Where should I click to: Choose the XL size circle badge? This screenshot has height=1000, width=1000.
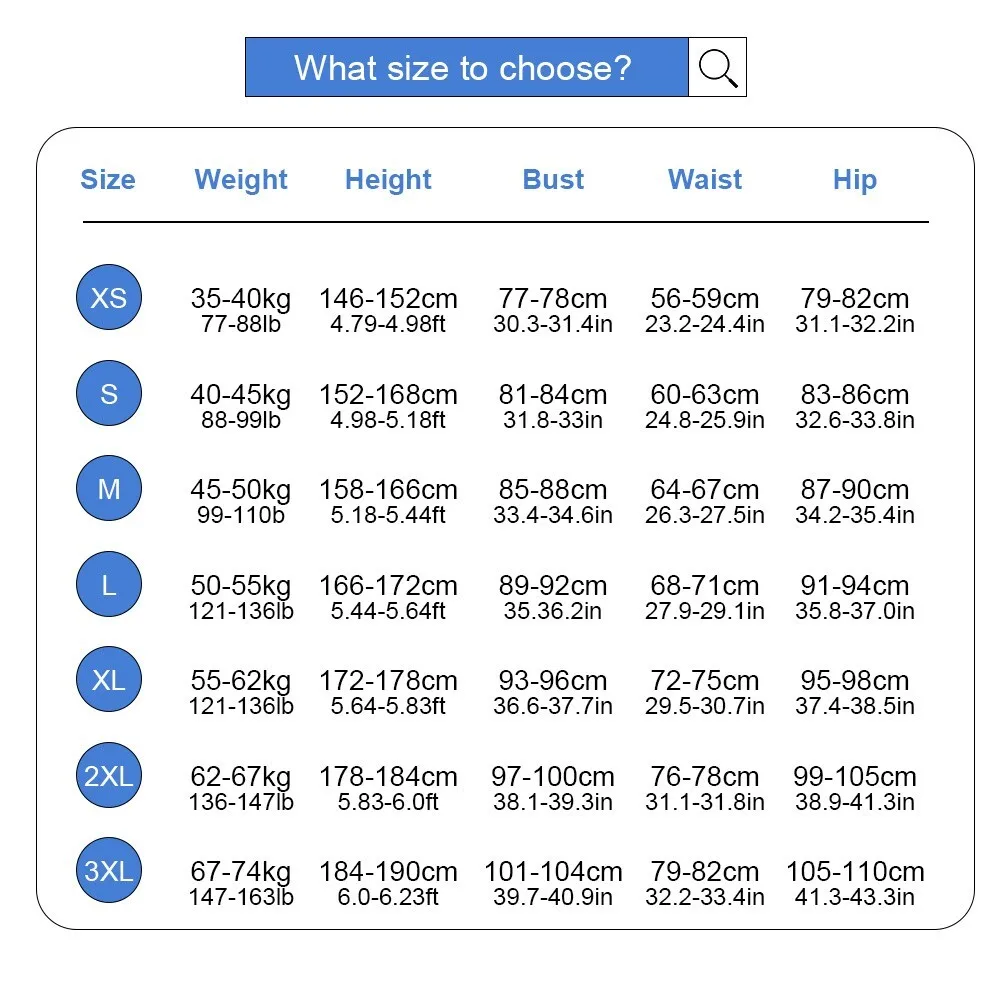109,680
